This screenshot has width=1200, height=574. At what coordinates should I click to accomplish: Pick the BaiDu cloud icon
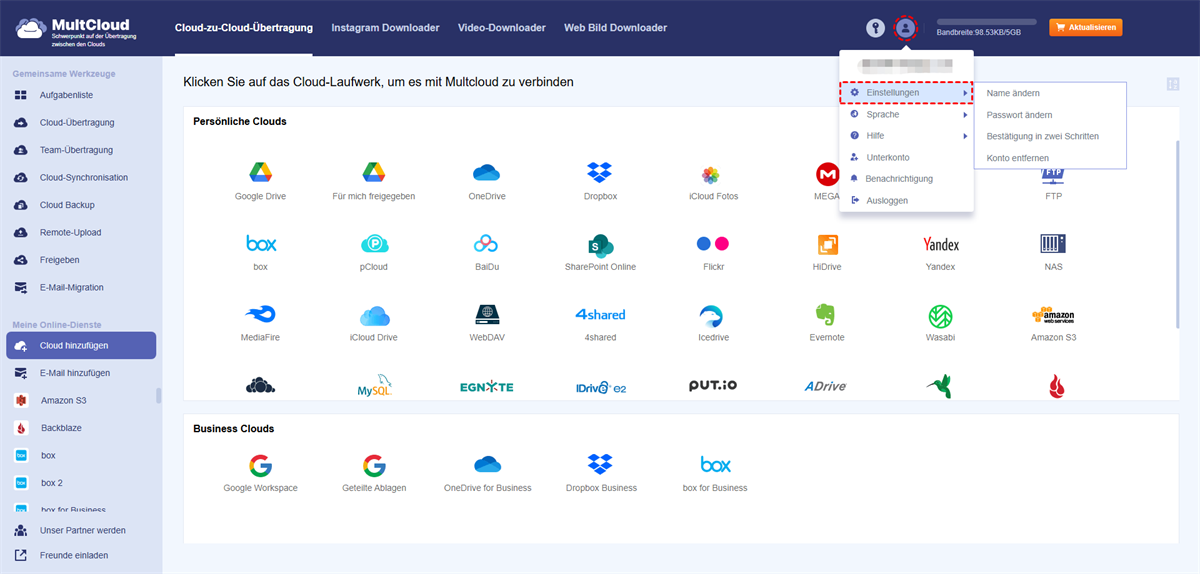coord(487,243)
